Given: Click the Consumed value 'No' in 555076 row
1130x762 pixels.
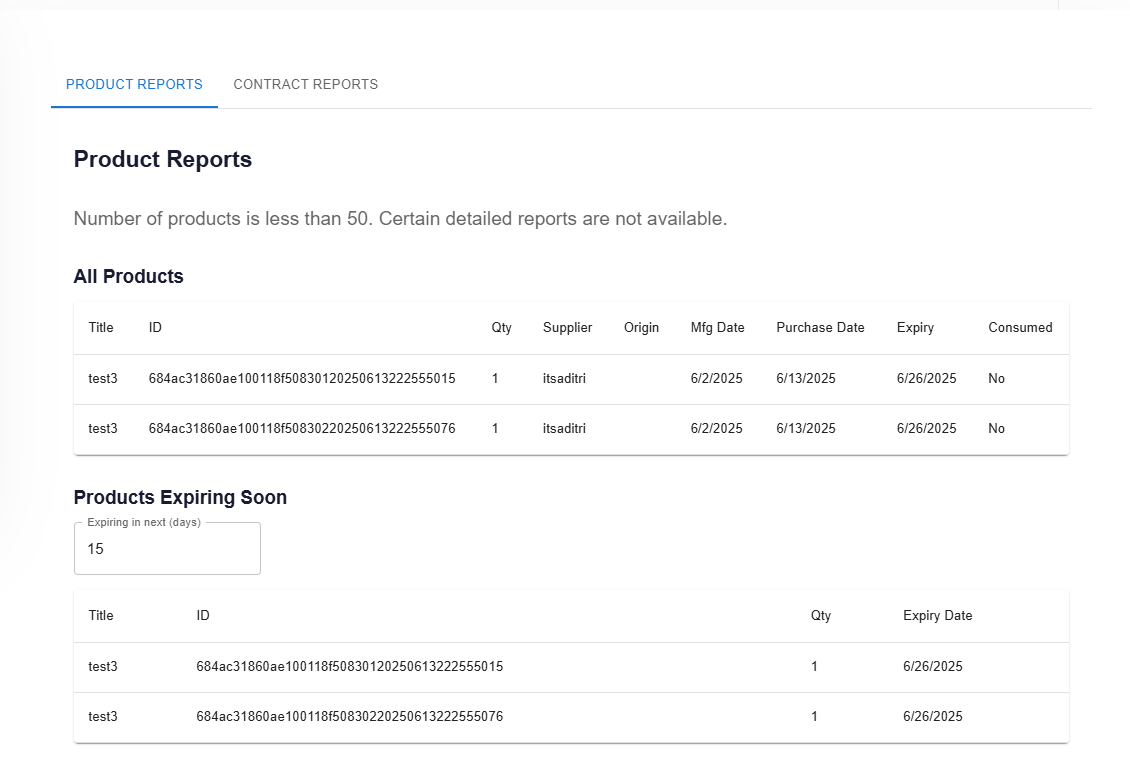Looking at the screenshot, I should click(x=996, y=428).
